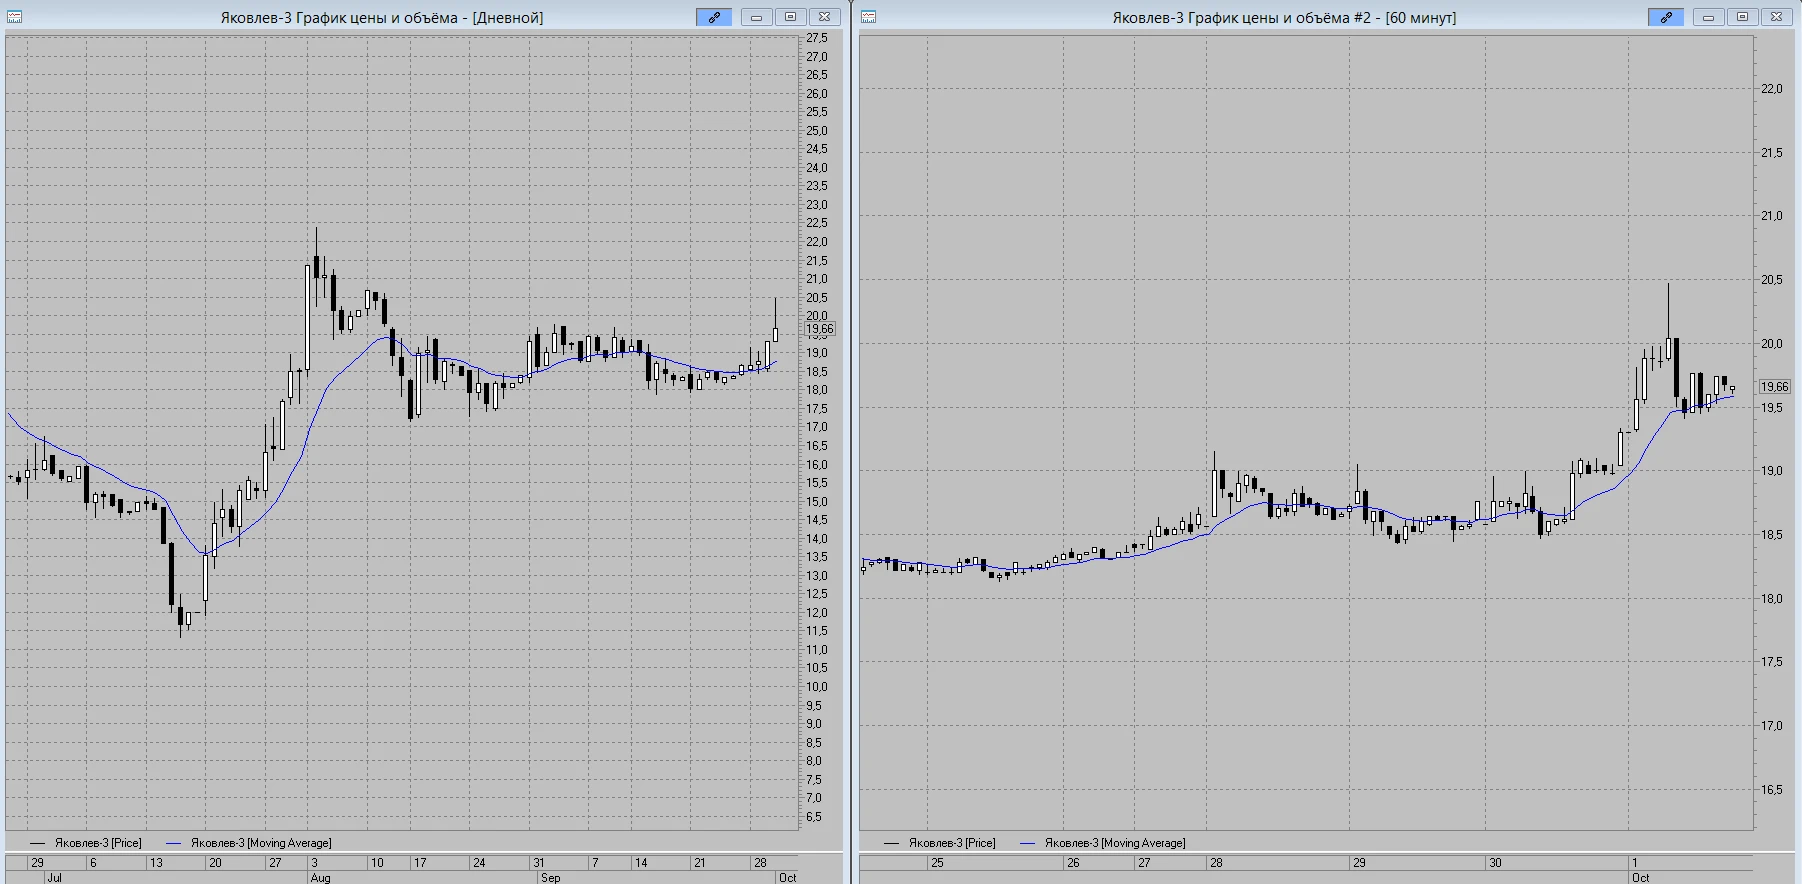Click the '6,5' bottom price label on daily chart
The image size is (1802, 884).
pos(814,817)
